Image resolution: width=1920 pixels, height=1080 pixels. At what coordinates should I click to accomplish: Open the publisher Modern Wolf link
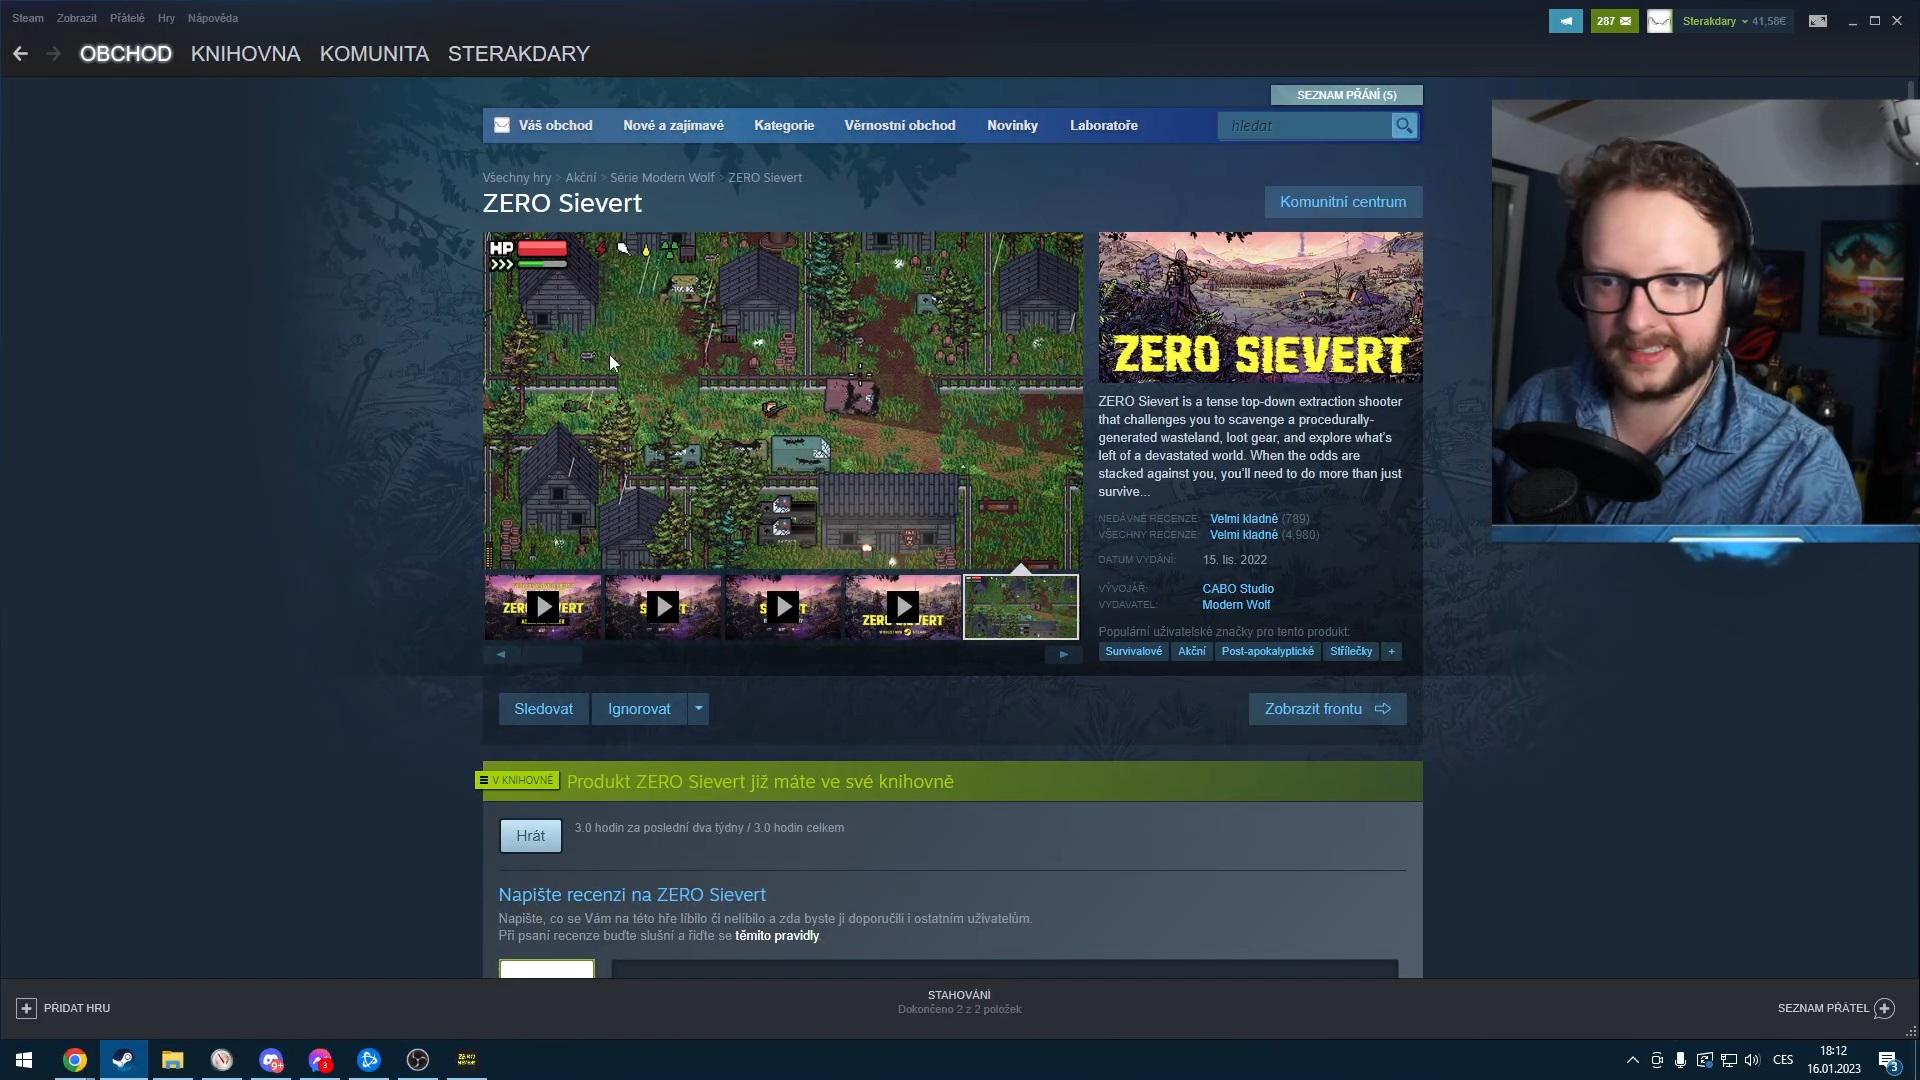1236,605
